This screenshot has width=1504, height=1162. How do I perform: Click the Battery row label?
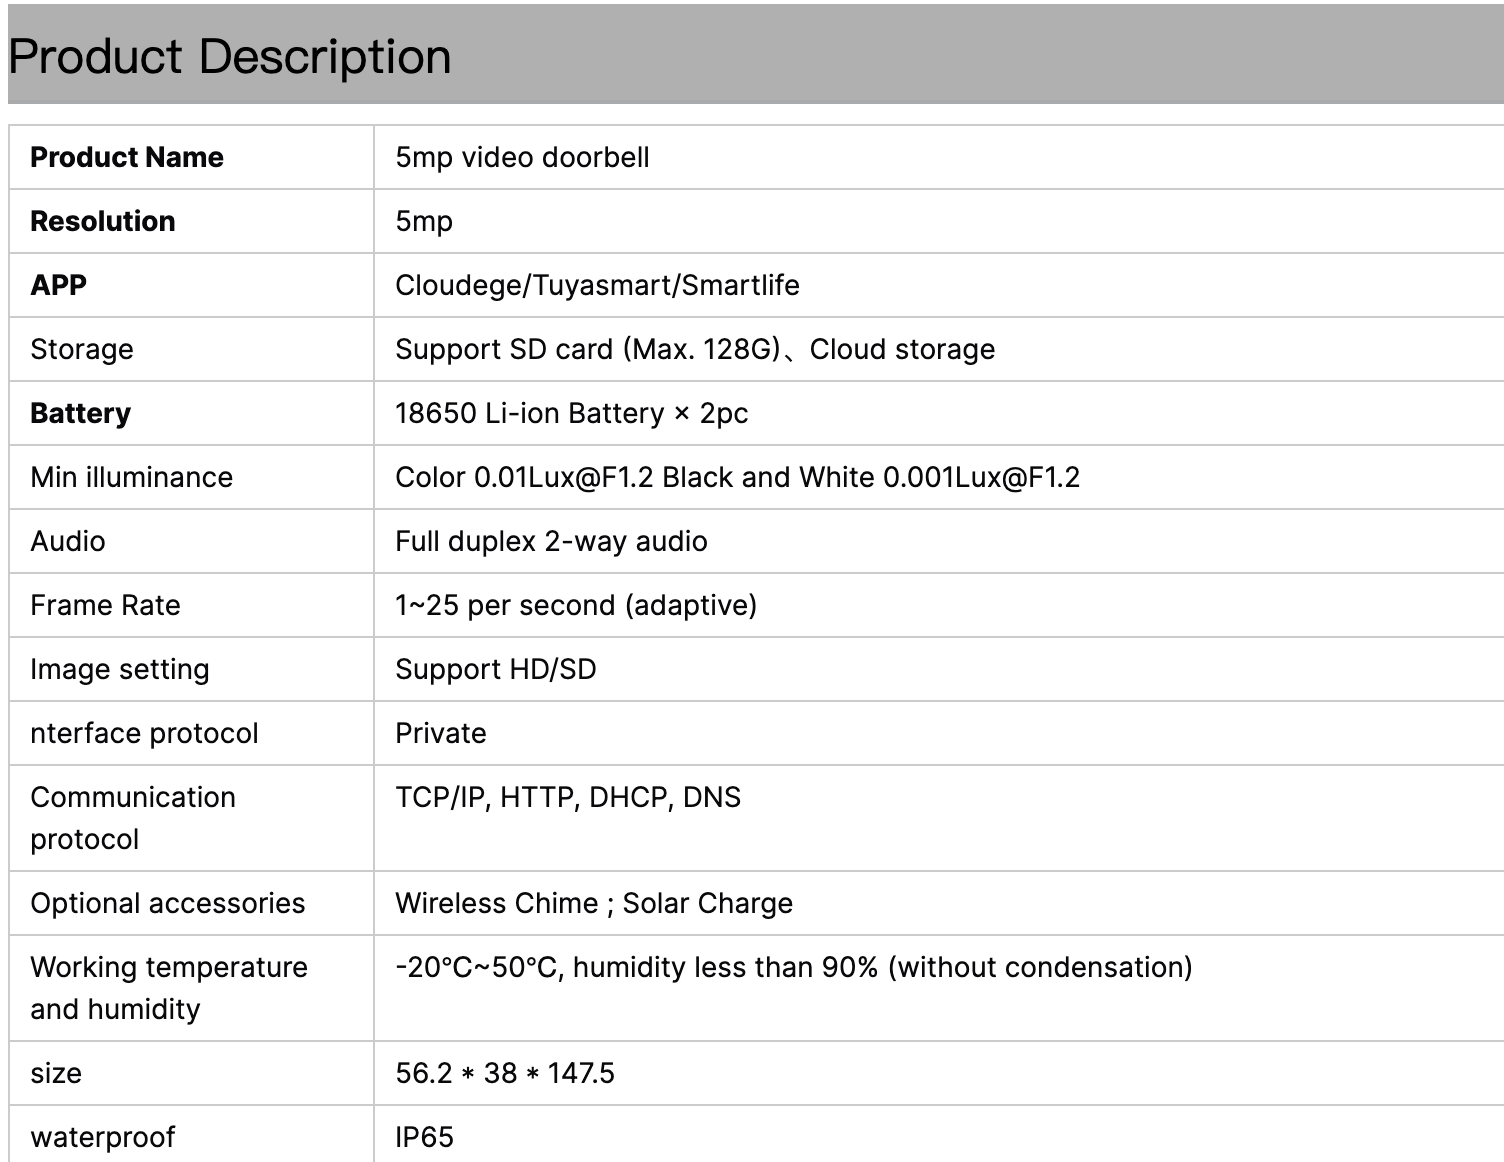click(81, 413)
